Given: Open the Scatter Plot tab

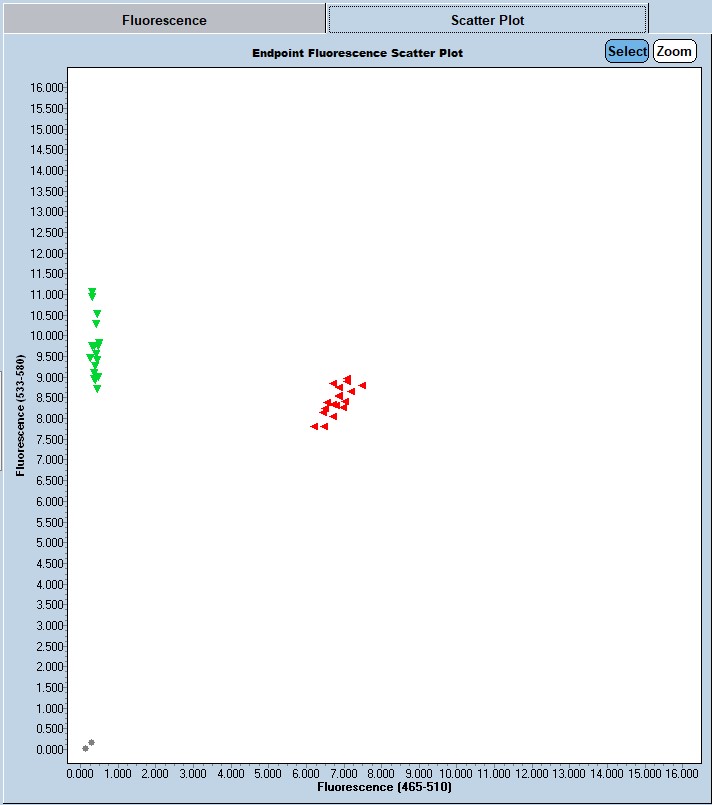Looking at the screenshot, I should (x=487, y=20).
